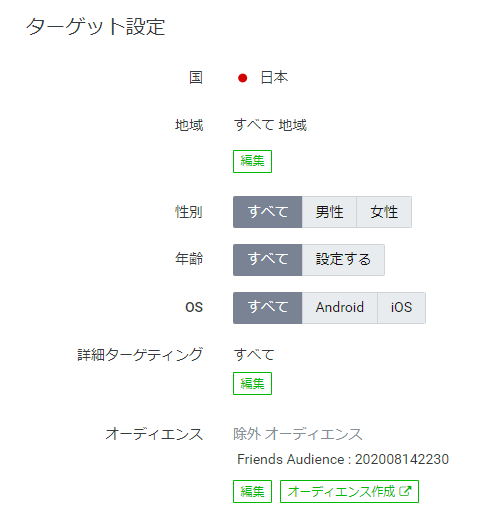Click the Friends Audience : 202008142230 entry
Screen dimensions: 498x529
pyautogui.click(x=343, y=459)
